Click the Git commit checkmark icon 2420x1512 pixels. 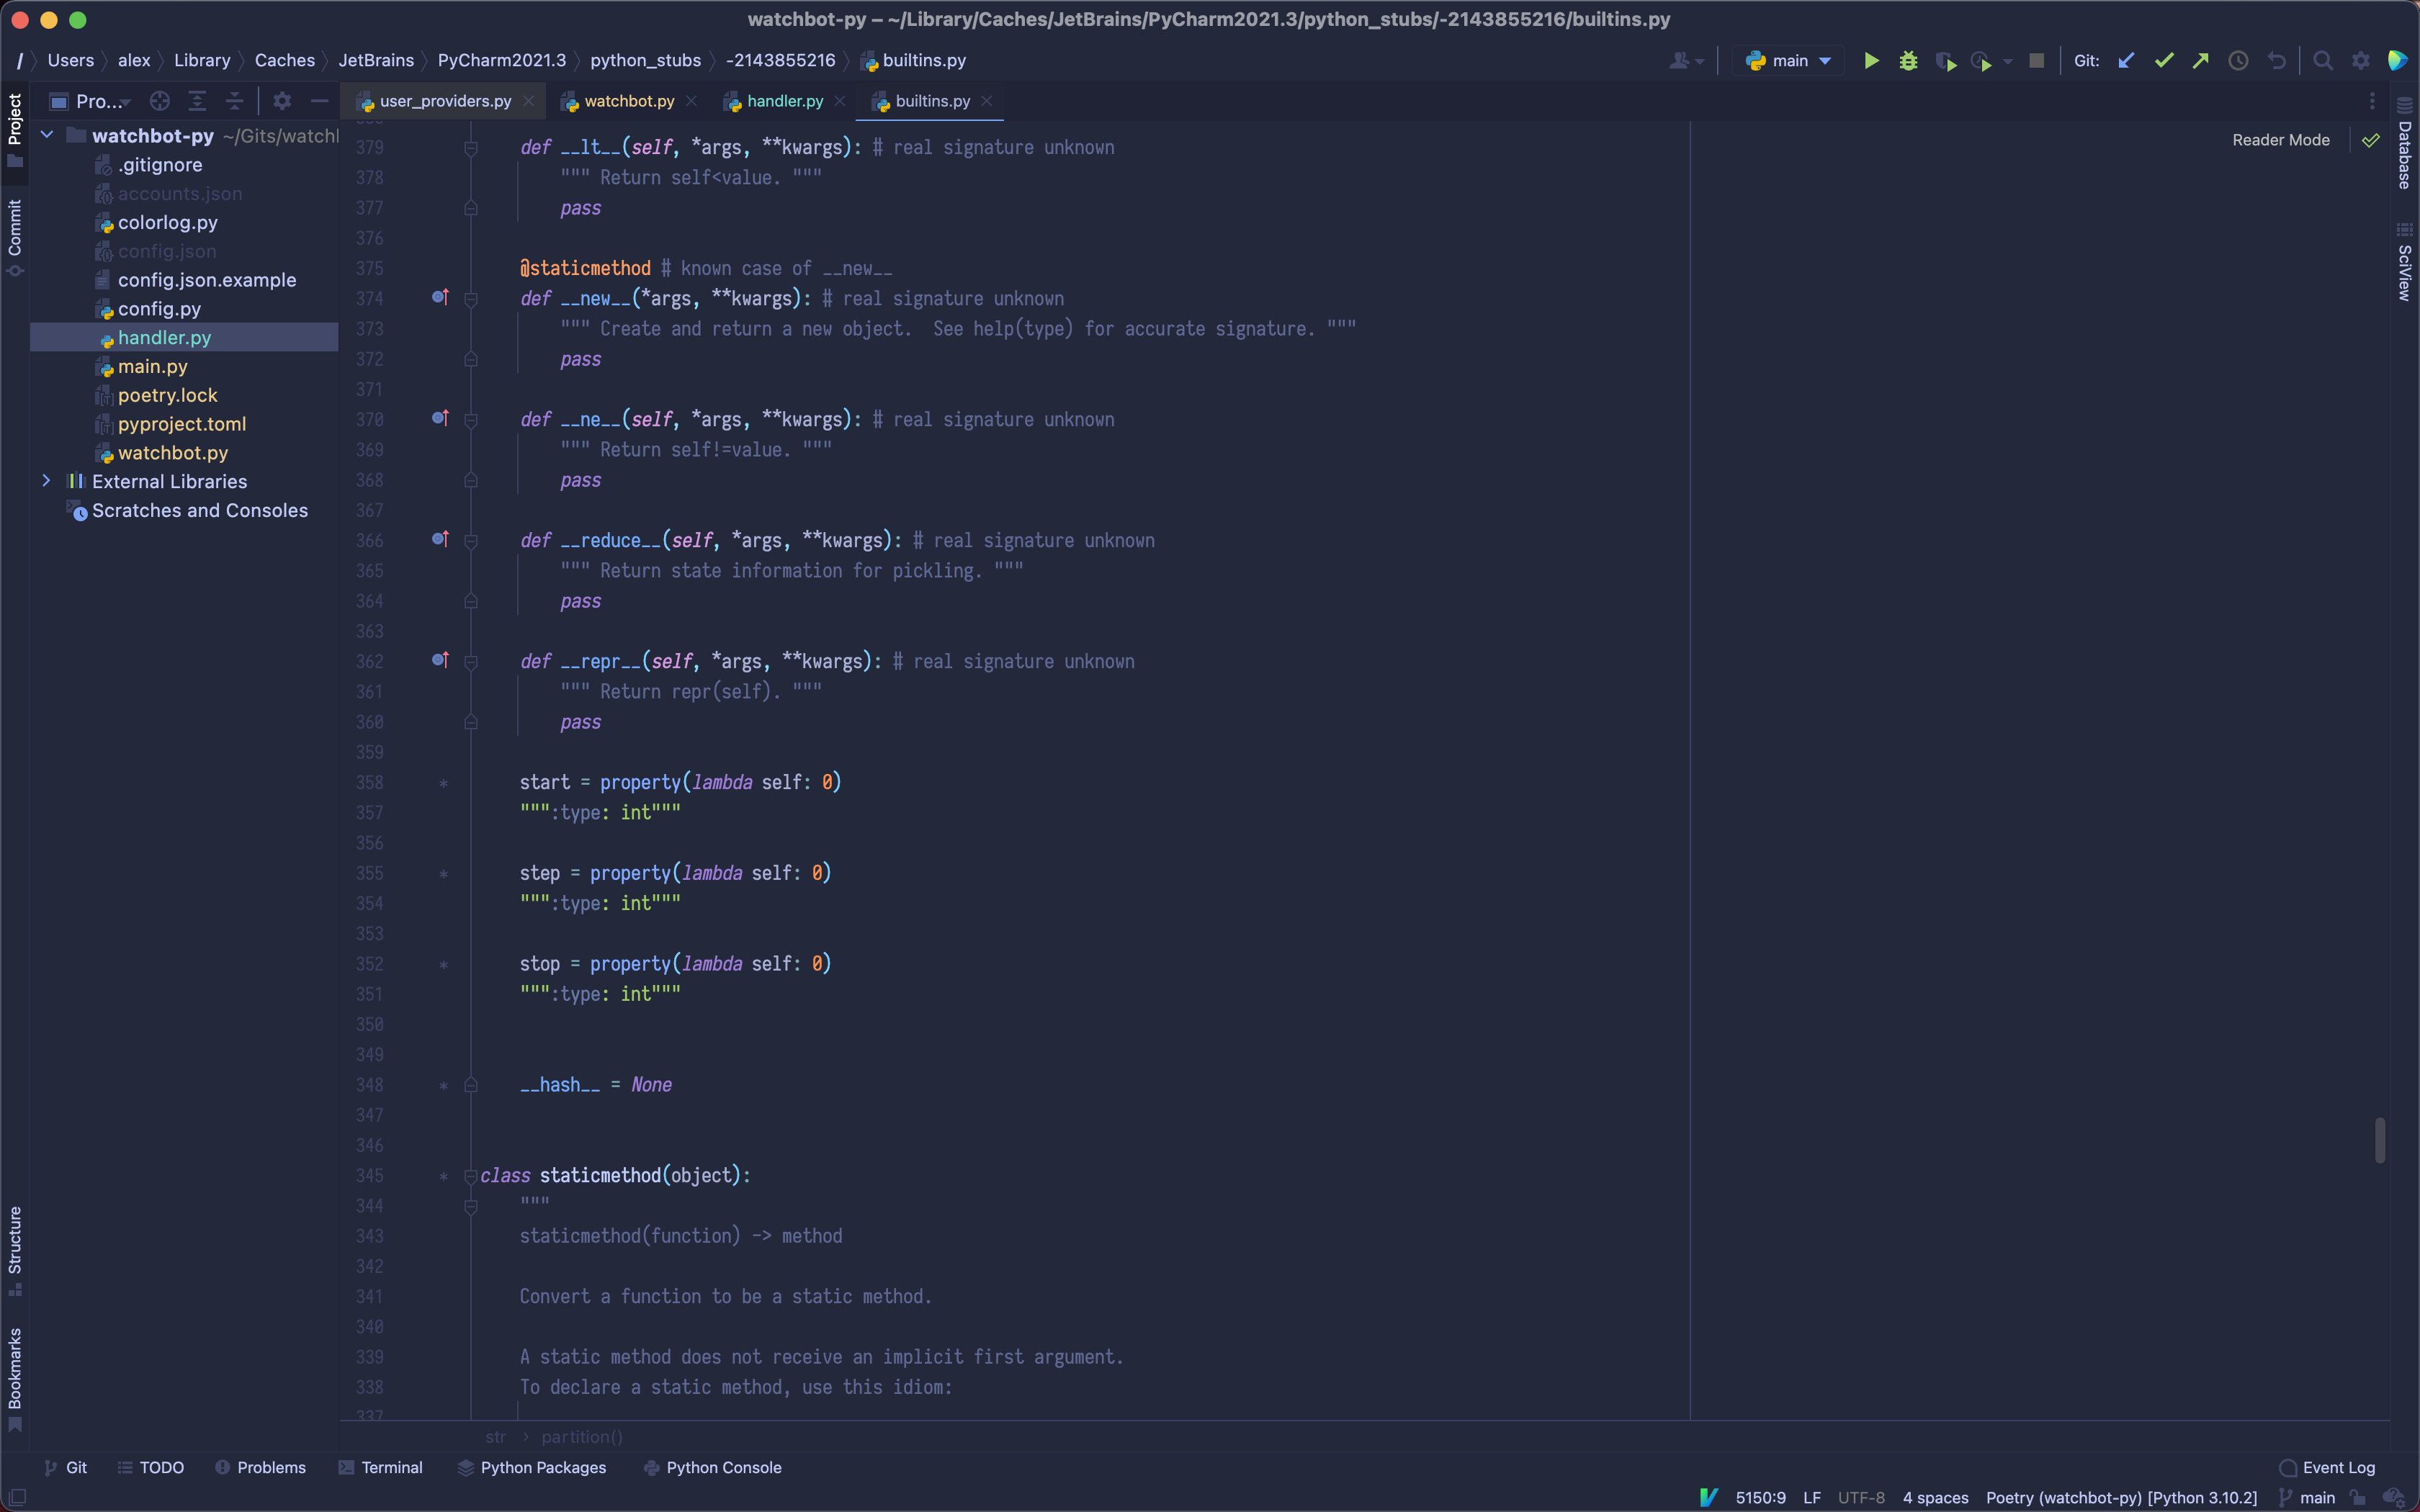2163,61
